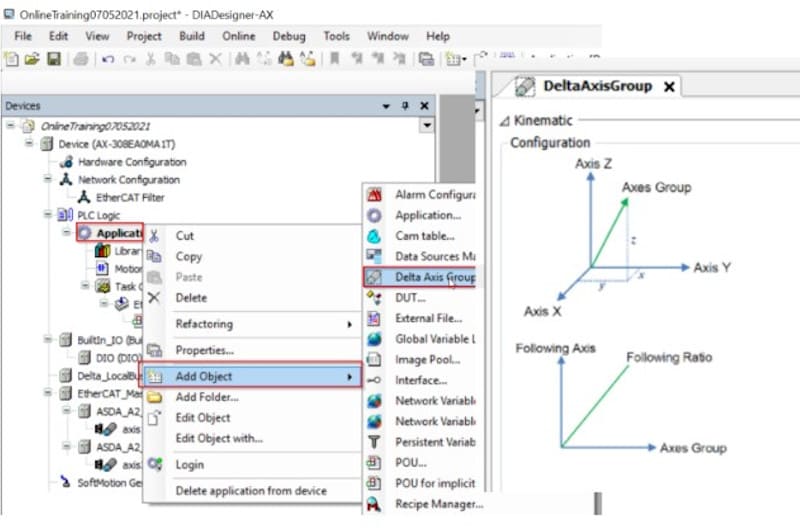Image resolution: width=800 pixels, height=530 pixels.
Task: Open the Devices panel dropdown arrow
Action: pyautogui.click(x=387, y=106)
